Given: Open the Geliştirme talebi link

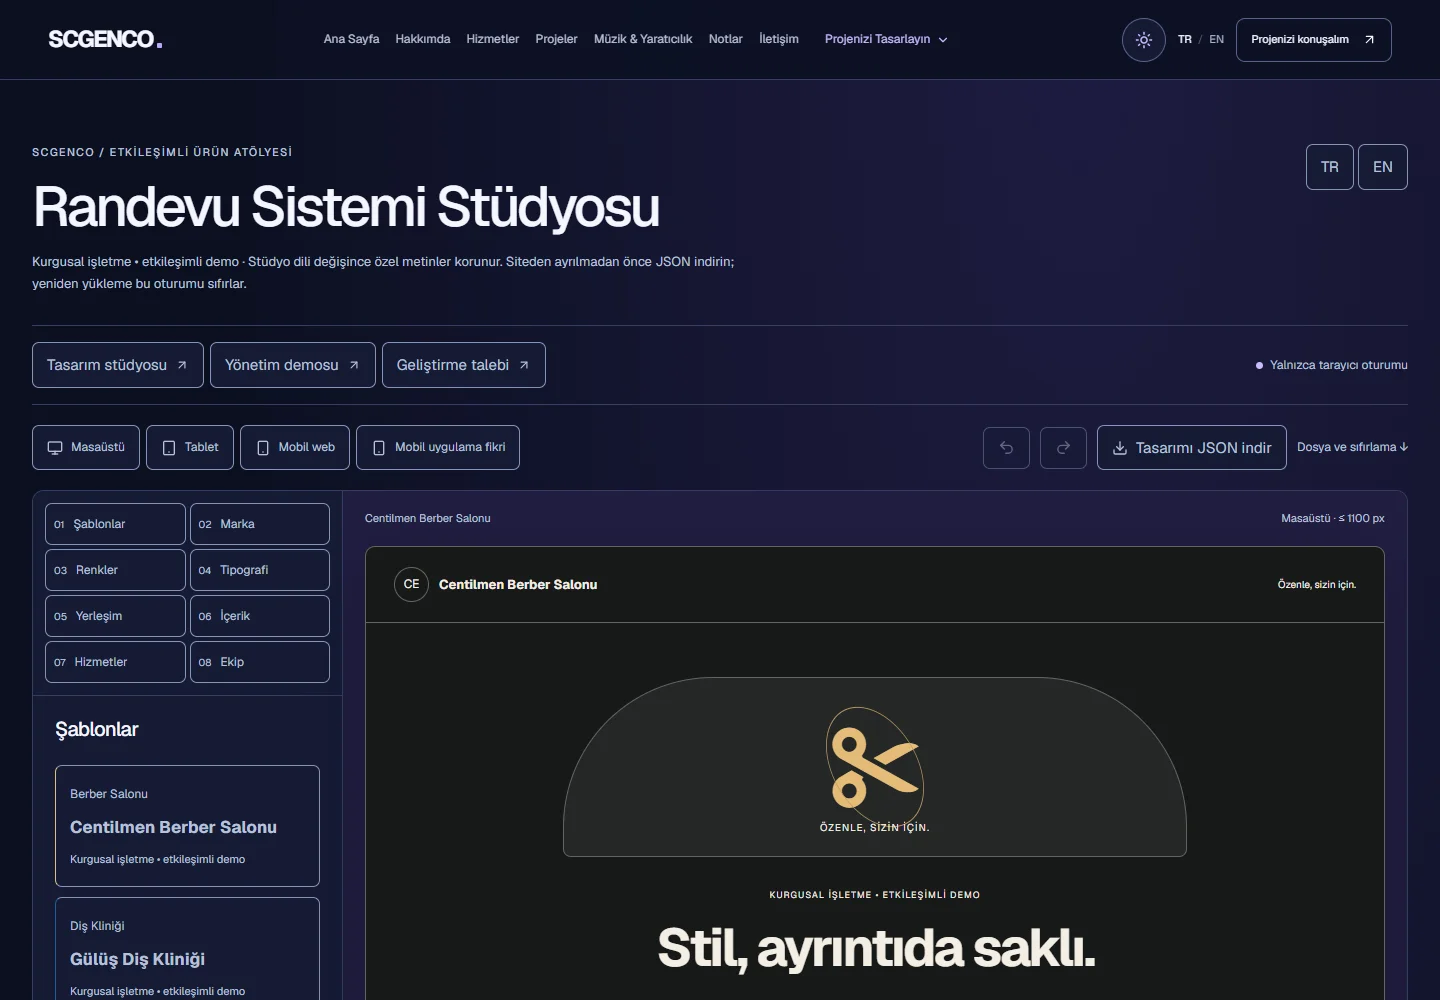Looking at the screenshot, I should [x=464, y=365].
